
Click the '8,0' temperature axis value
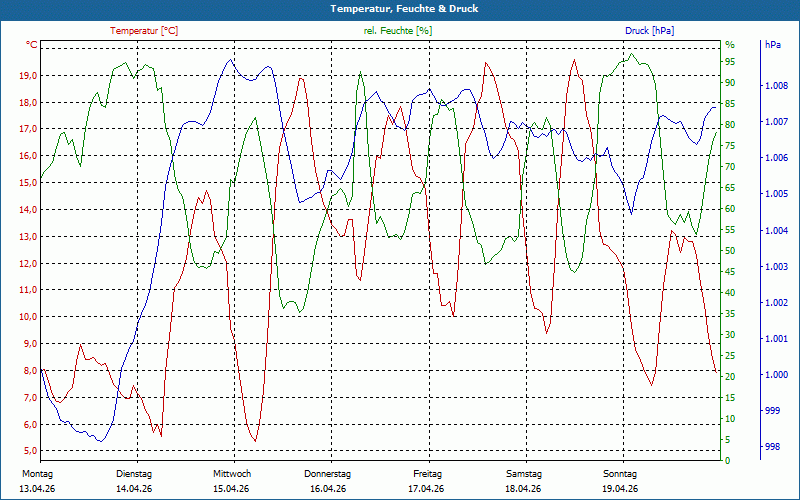click(30, 370)
